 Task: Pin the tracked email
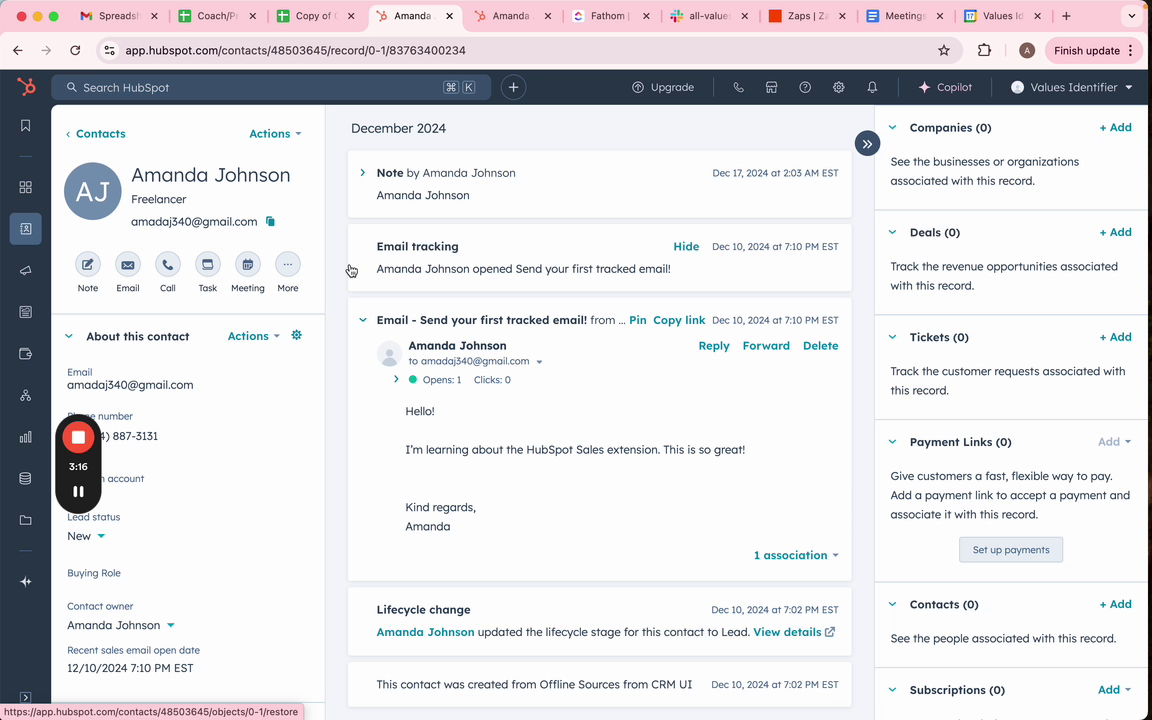[638, 320]
